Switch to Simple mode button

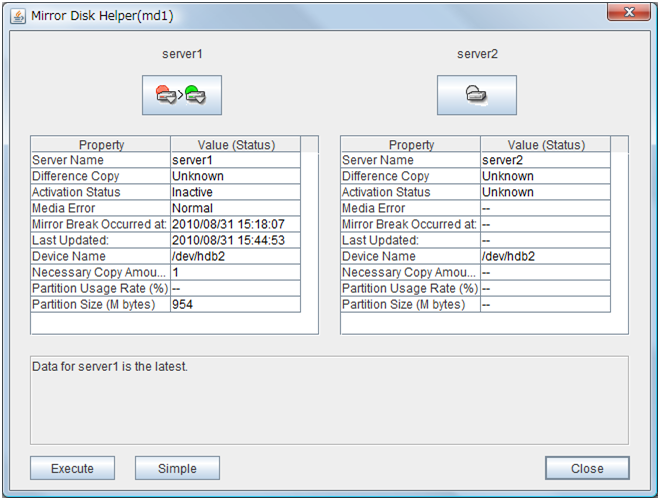(176, 468)
